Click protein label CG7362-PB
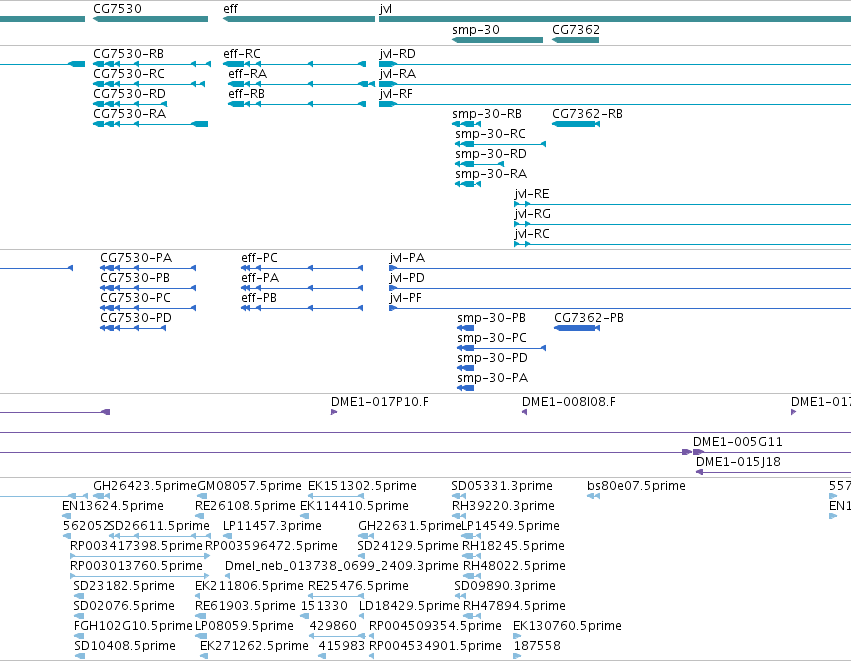 (x=589, y=318)
